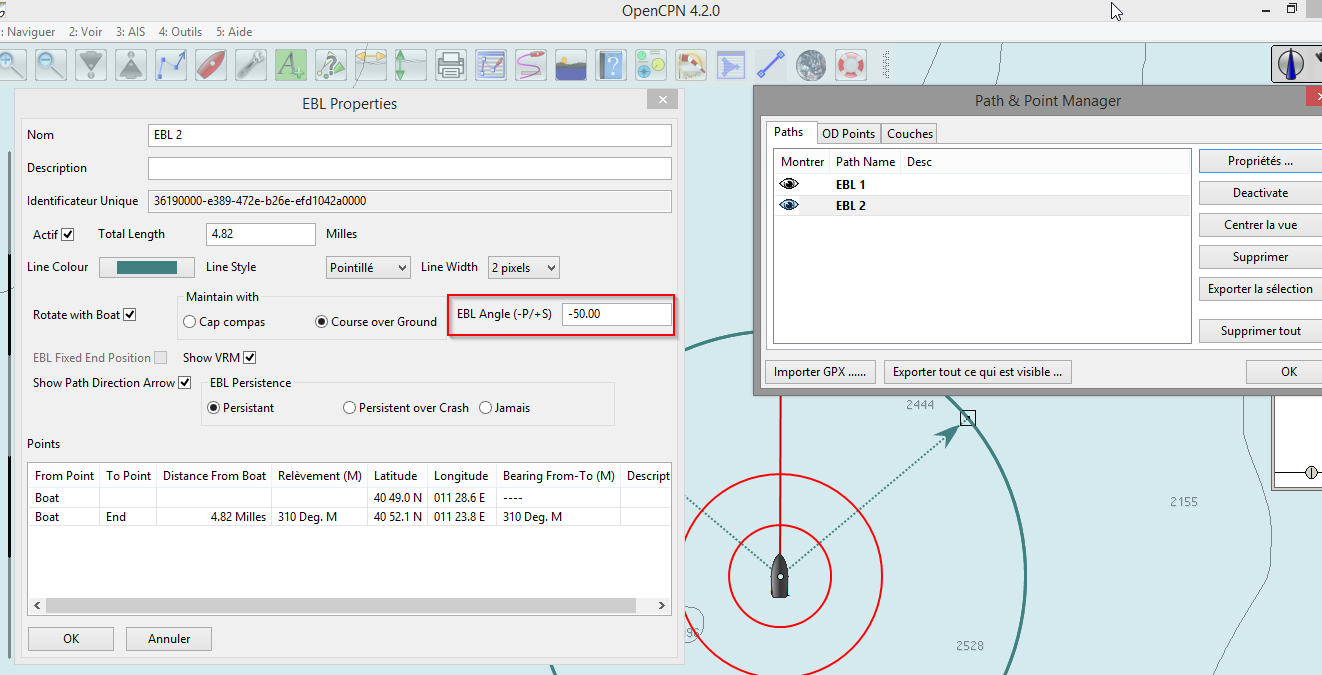Toggle visibility eye for EBL 1
The image size is (1322, 675).
click(x=790, y=184)
